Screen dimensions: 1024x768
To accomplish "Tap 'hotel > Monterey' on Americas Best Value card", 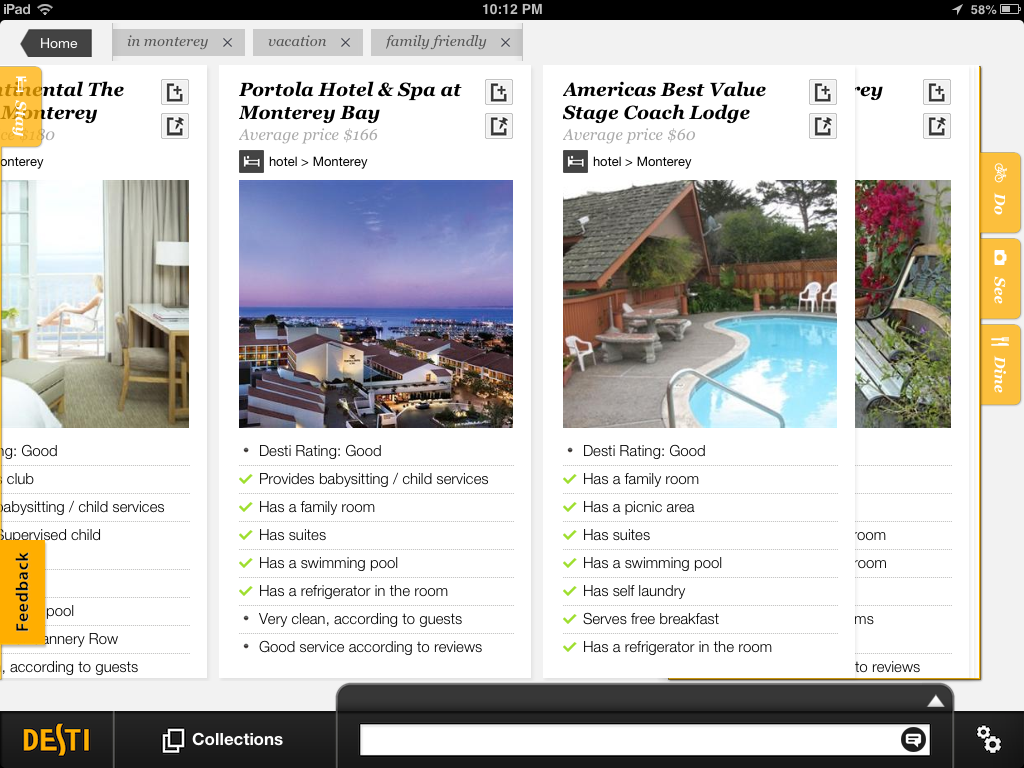I will click(x=642, y=161).
